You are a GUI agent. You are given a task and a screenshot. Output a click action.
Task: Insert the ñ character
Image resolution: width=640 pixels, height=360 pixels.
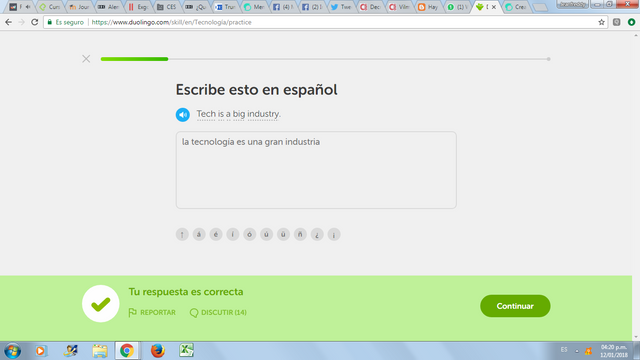click(x=300, y=234)
